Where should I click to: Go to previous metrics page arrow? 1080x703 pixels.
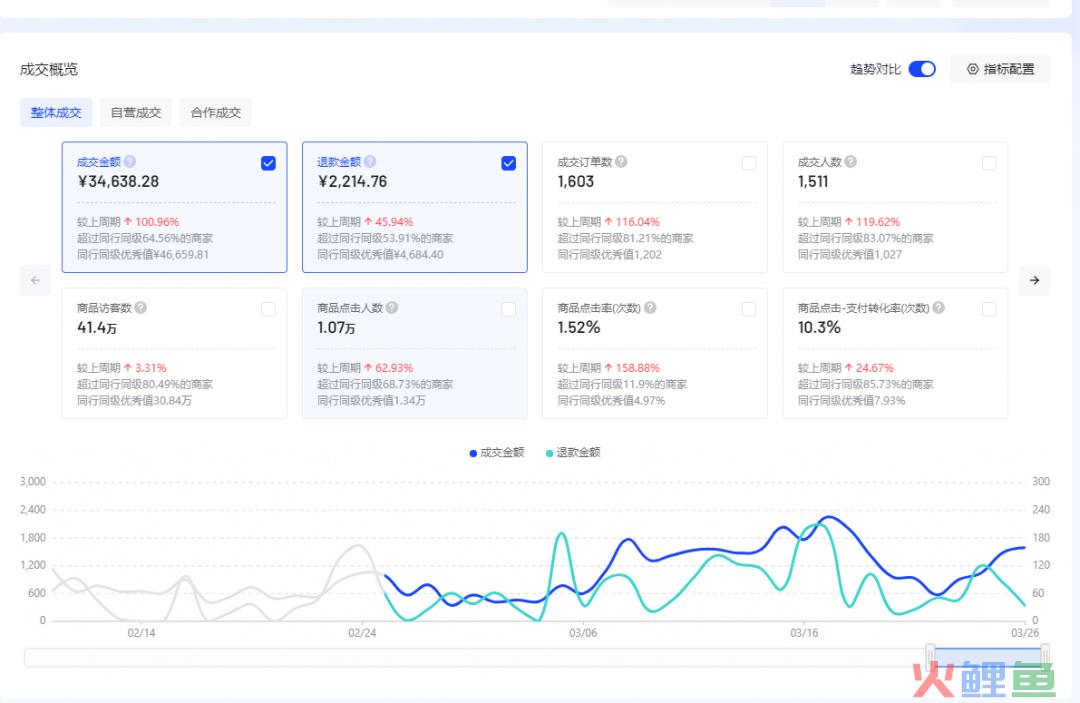[35, 280]
